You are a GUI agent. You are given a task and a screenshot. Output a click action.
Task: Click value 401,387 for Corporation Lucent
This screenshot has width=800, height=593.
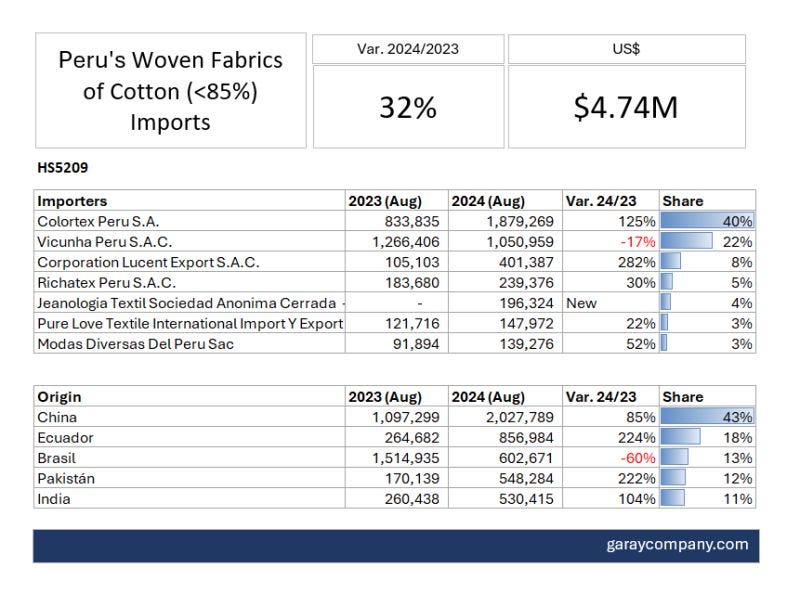526,262
